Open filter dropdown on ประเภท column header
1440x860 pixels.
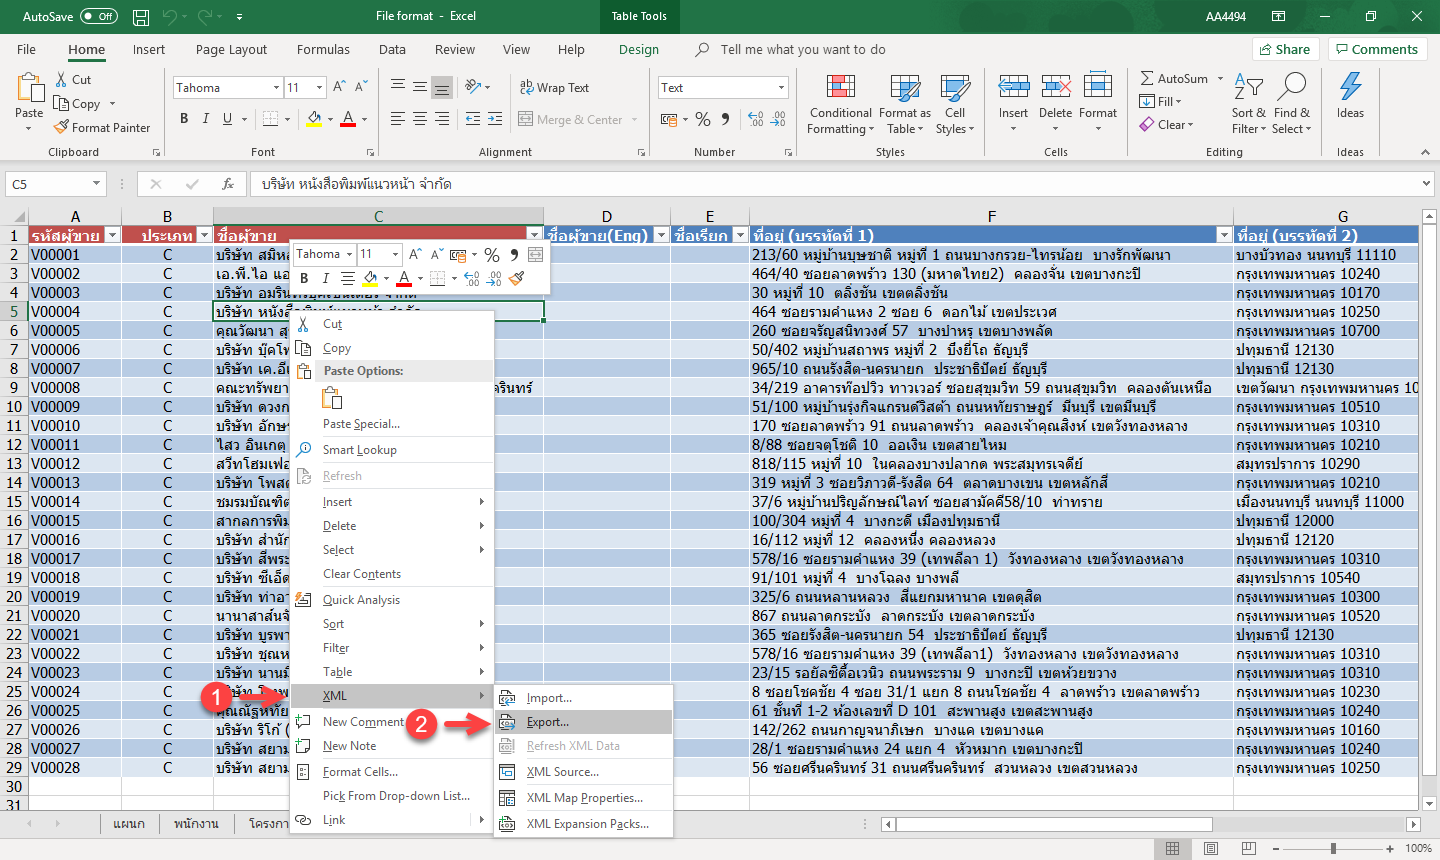pyautogui.click(x=204, y=235)
